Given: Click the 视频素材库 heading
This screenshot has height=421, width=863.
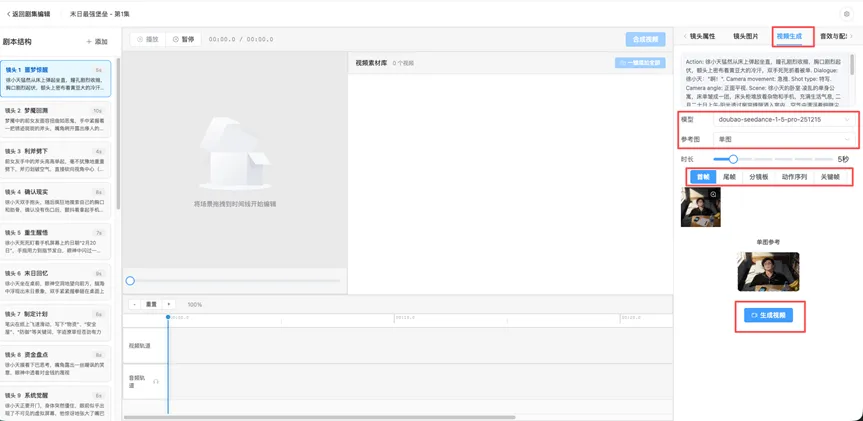Looking at the screenshot, I should [370, 63].
